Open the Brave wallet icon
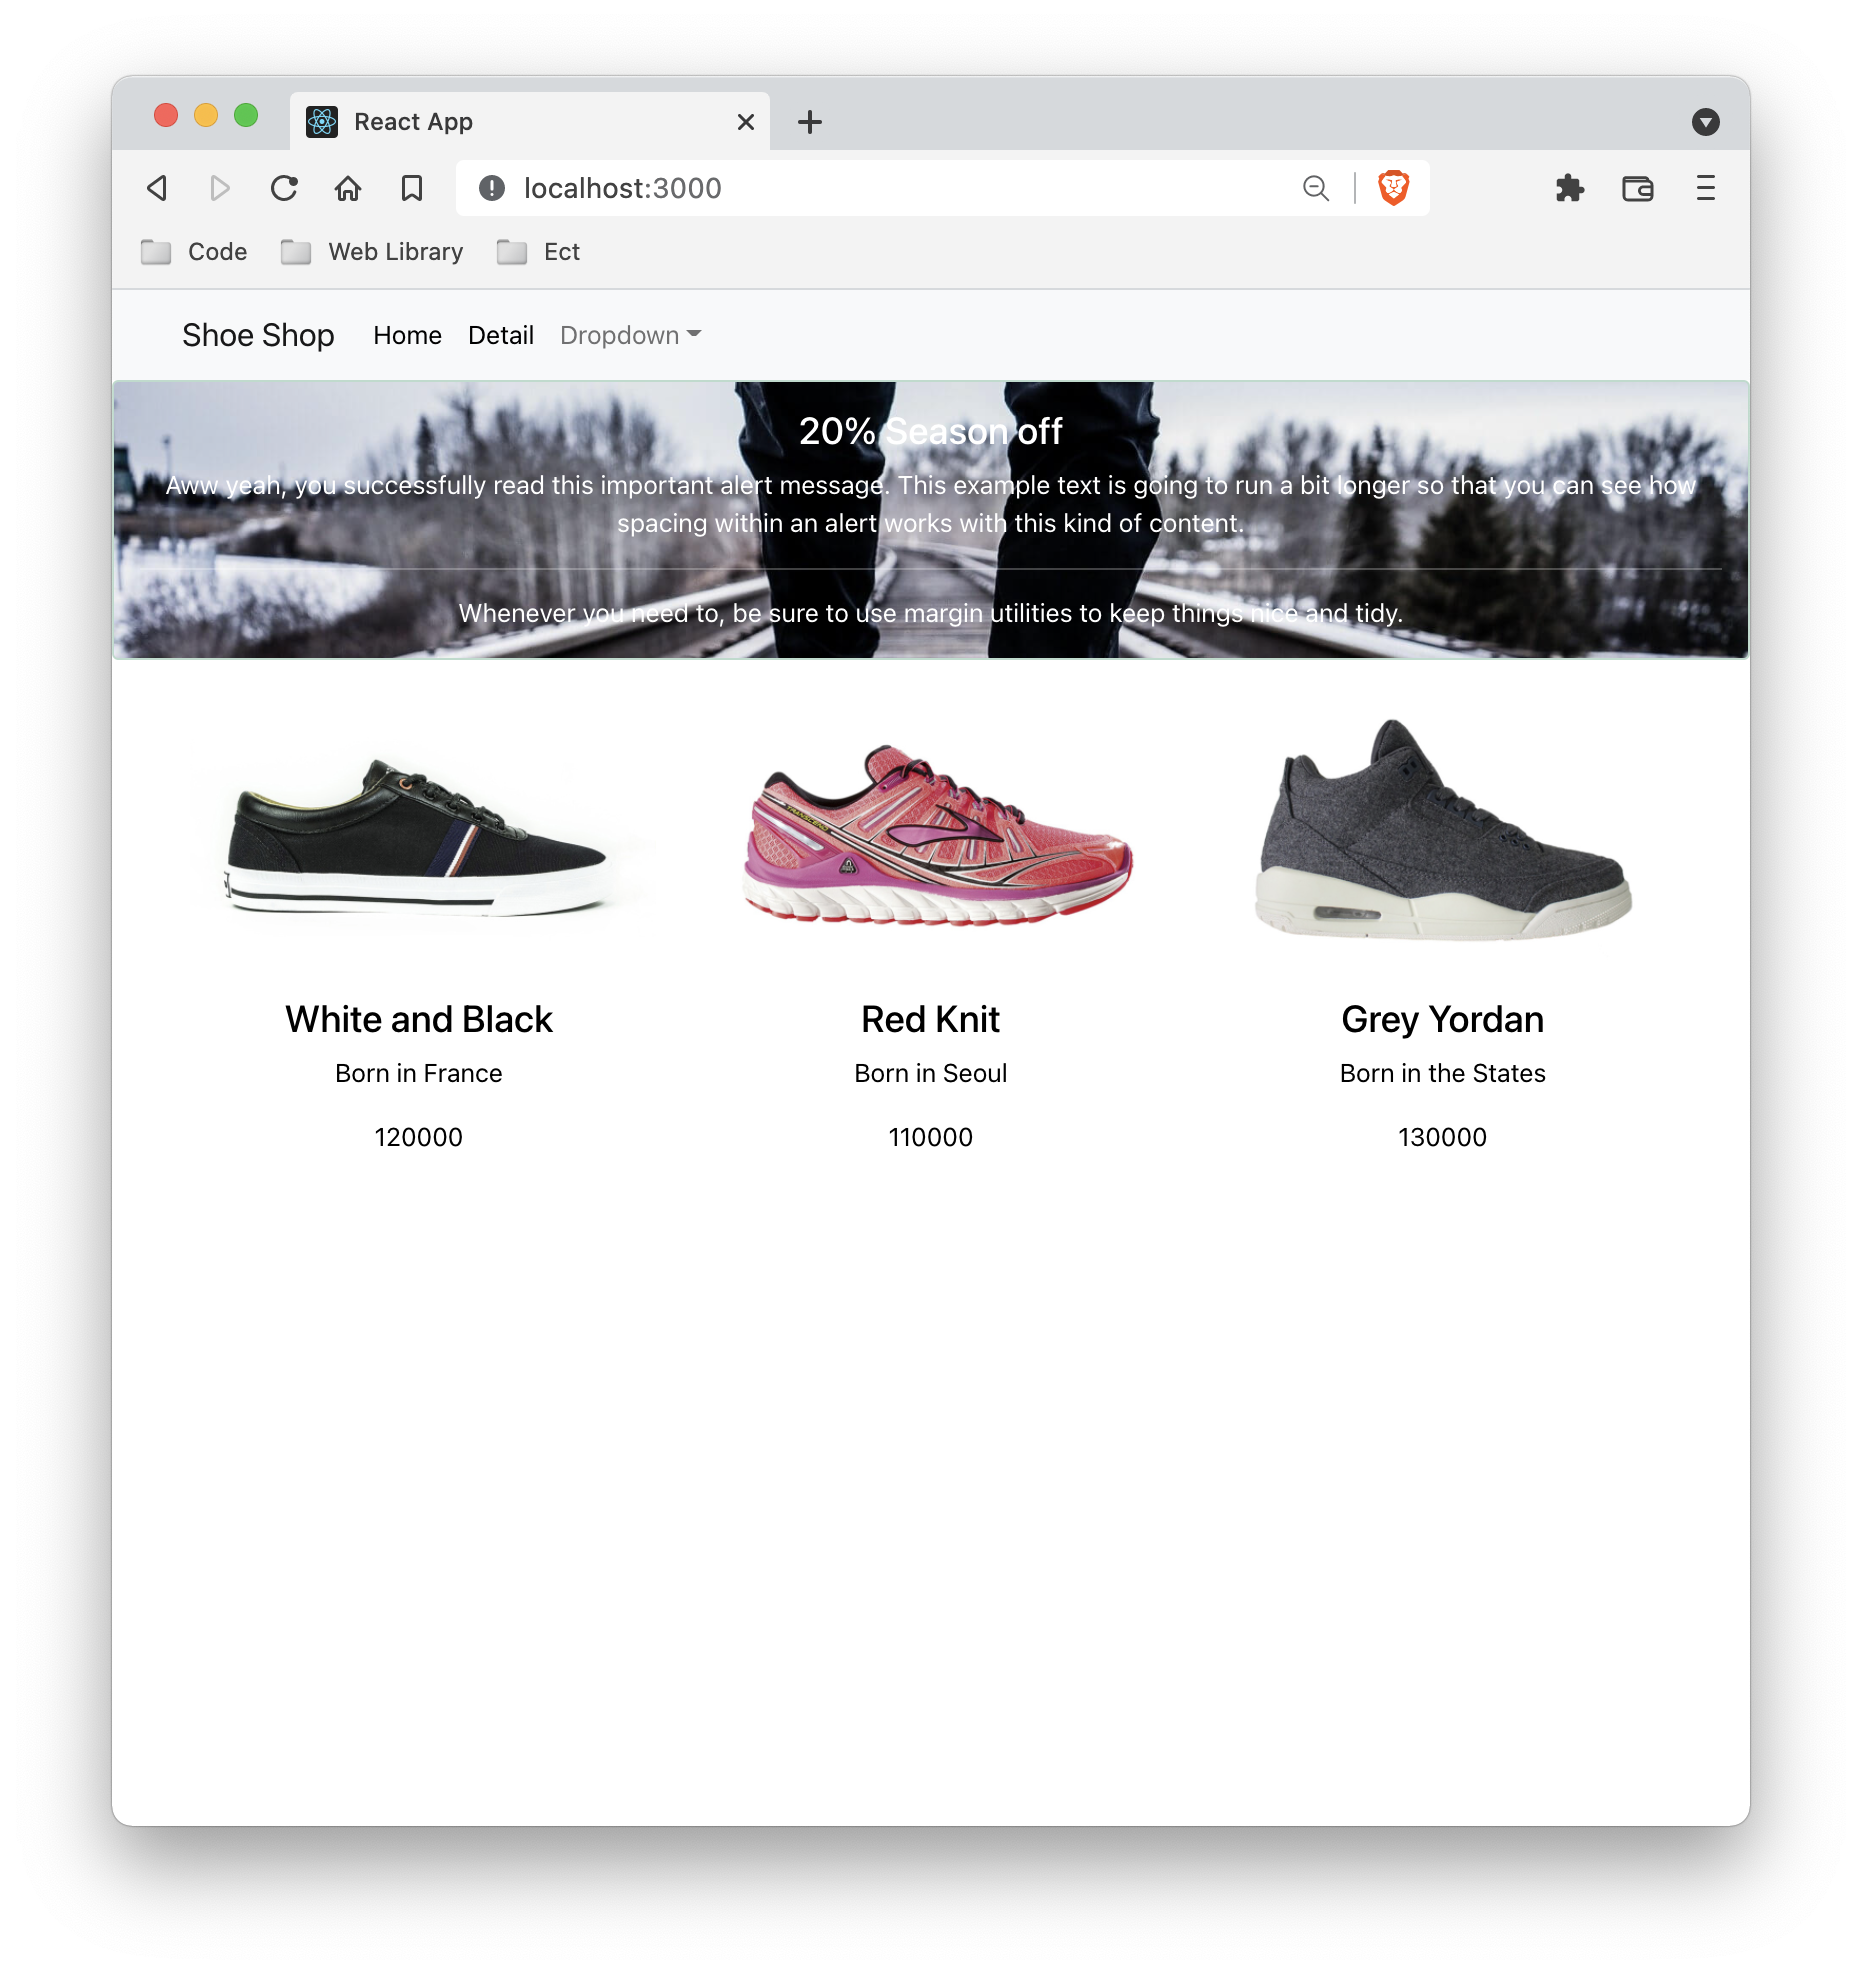Image resolution: width=1862 pixels, height=1974 pixels. point(1637,188)
